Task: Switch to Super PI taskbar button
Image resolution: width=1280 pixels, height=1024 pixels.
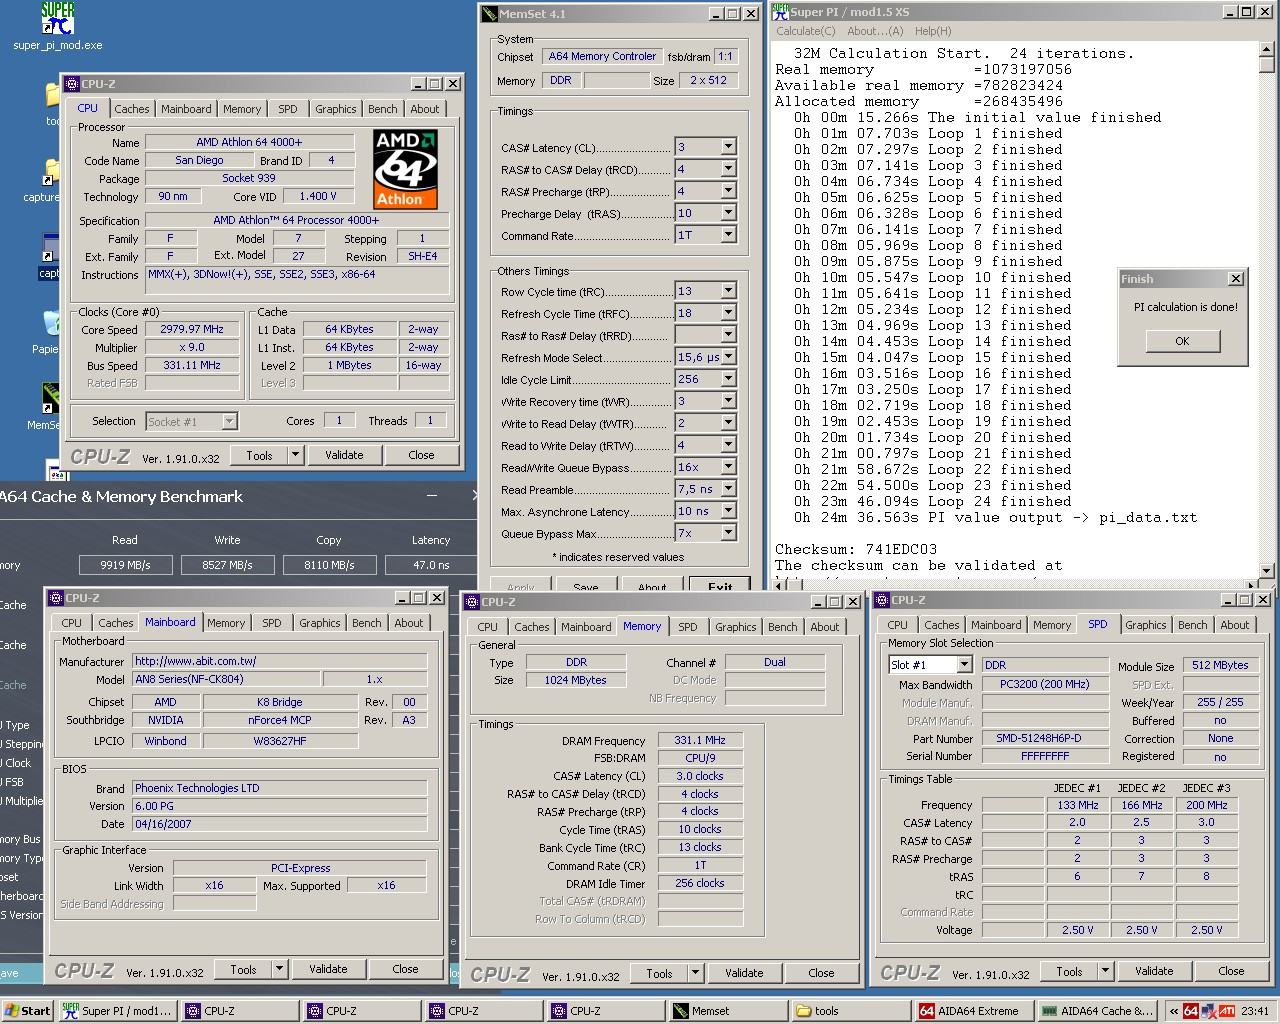Action: [116, 1011]
